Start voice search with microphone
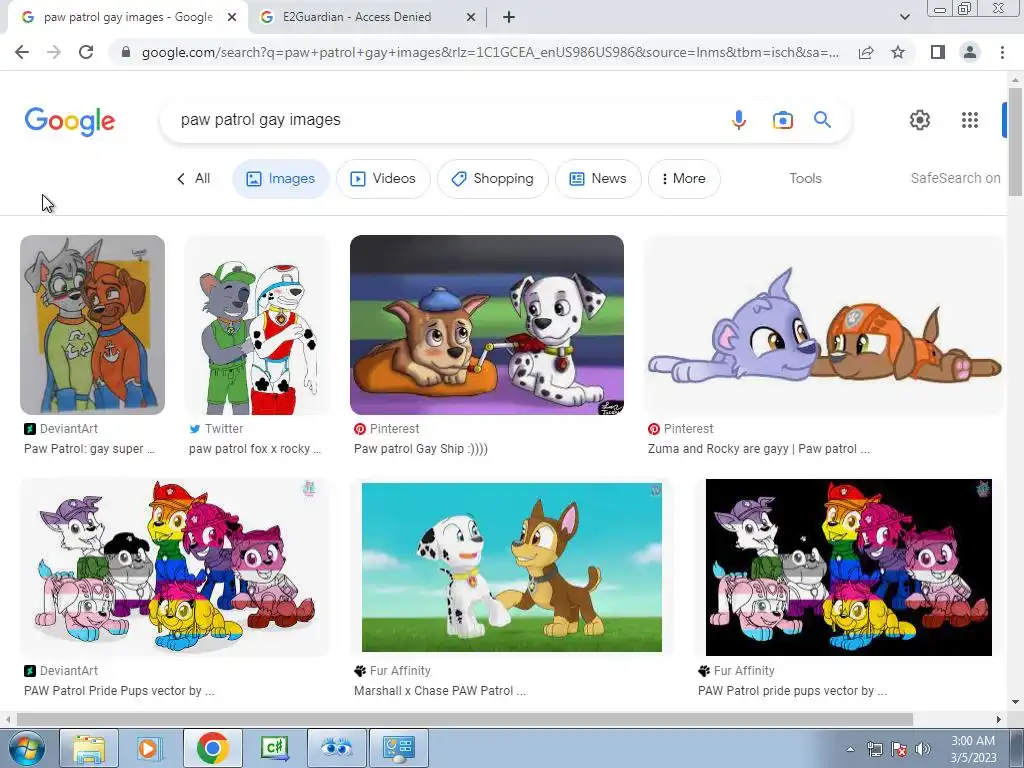 (739, 120)
